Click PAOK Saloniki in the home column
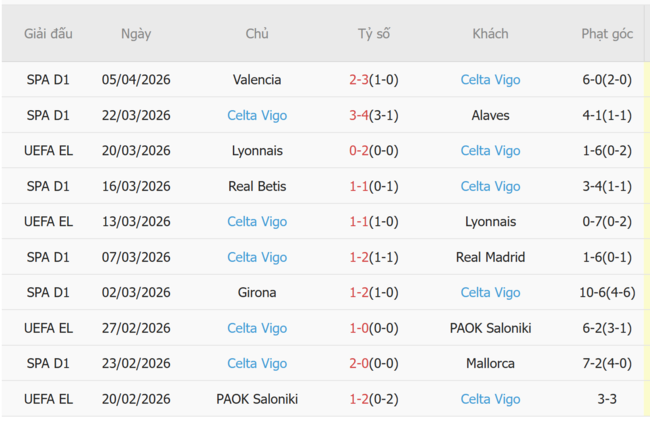Viewport: 650px width, 426px height. [x=257, y=399]
